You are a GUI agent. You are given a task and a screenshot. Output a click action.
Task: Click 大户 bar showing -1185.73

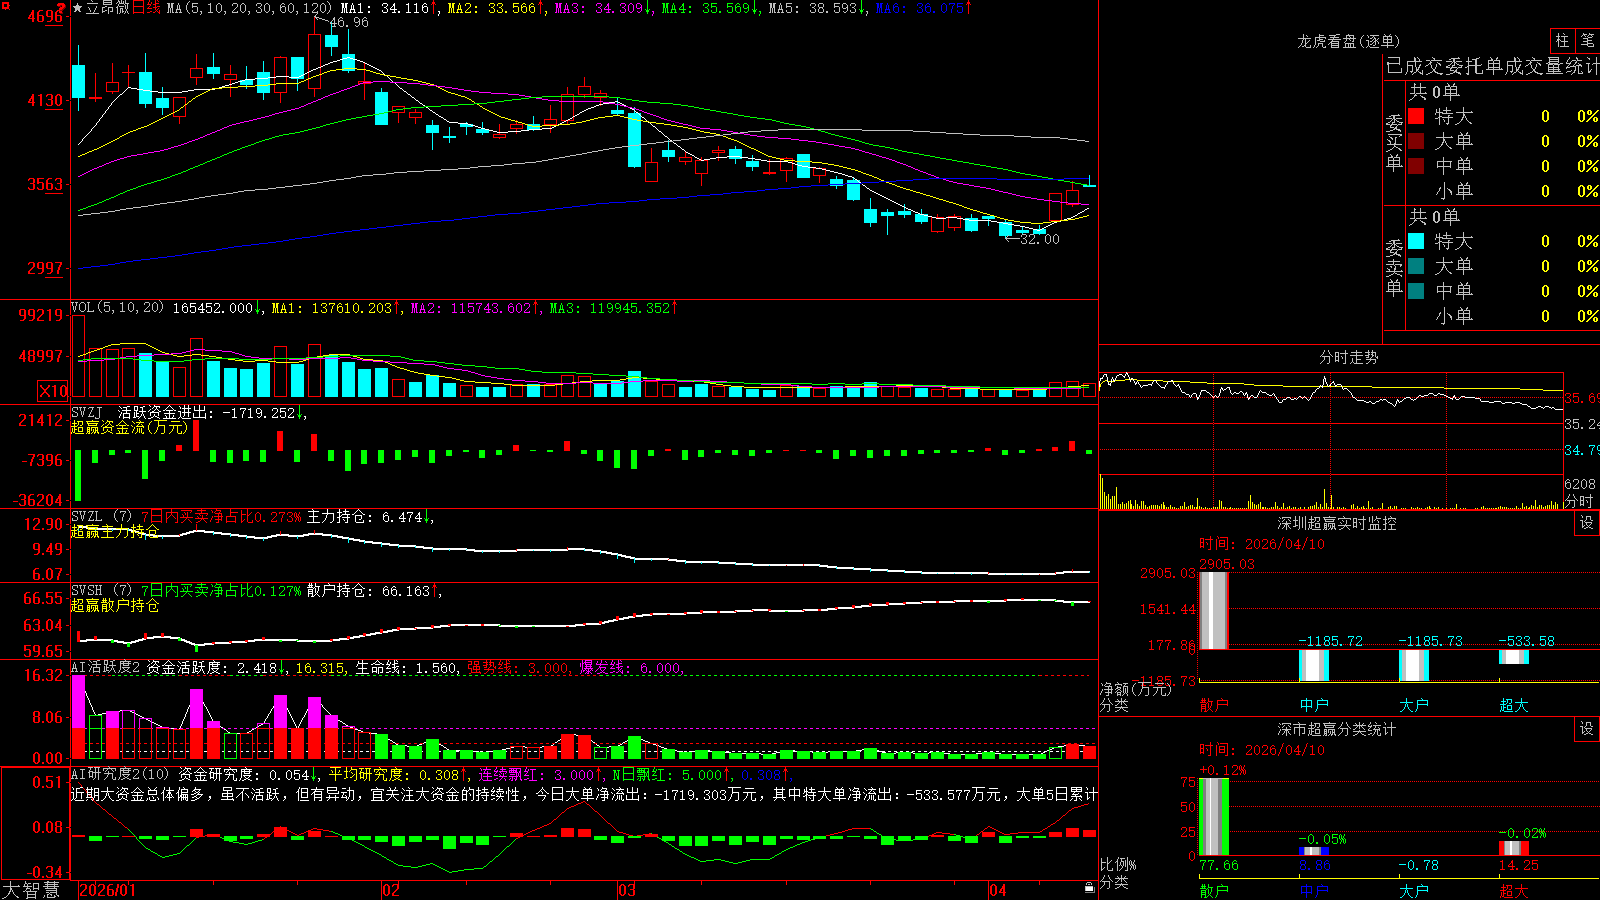coord(1414,665)
